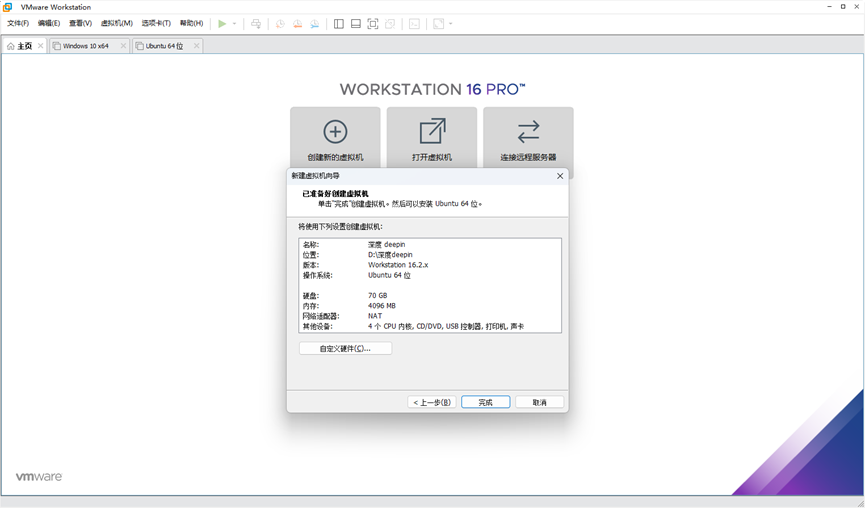Image resolution: width=865 pixels, height=508 pixels.
Task: Maximize the VMware Workstation window
Action: pos(843,7)
